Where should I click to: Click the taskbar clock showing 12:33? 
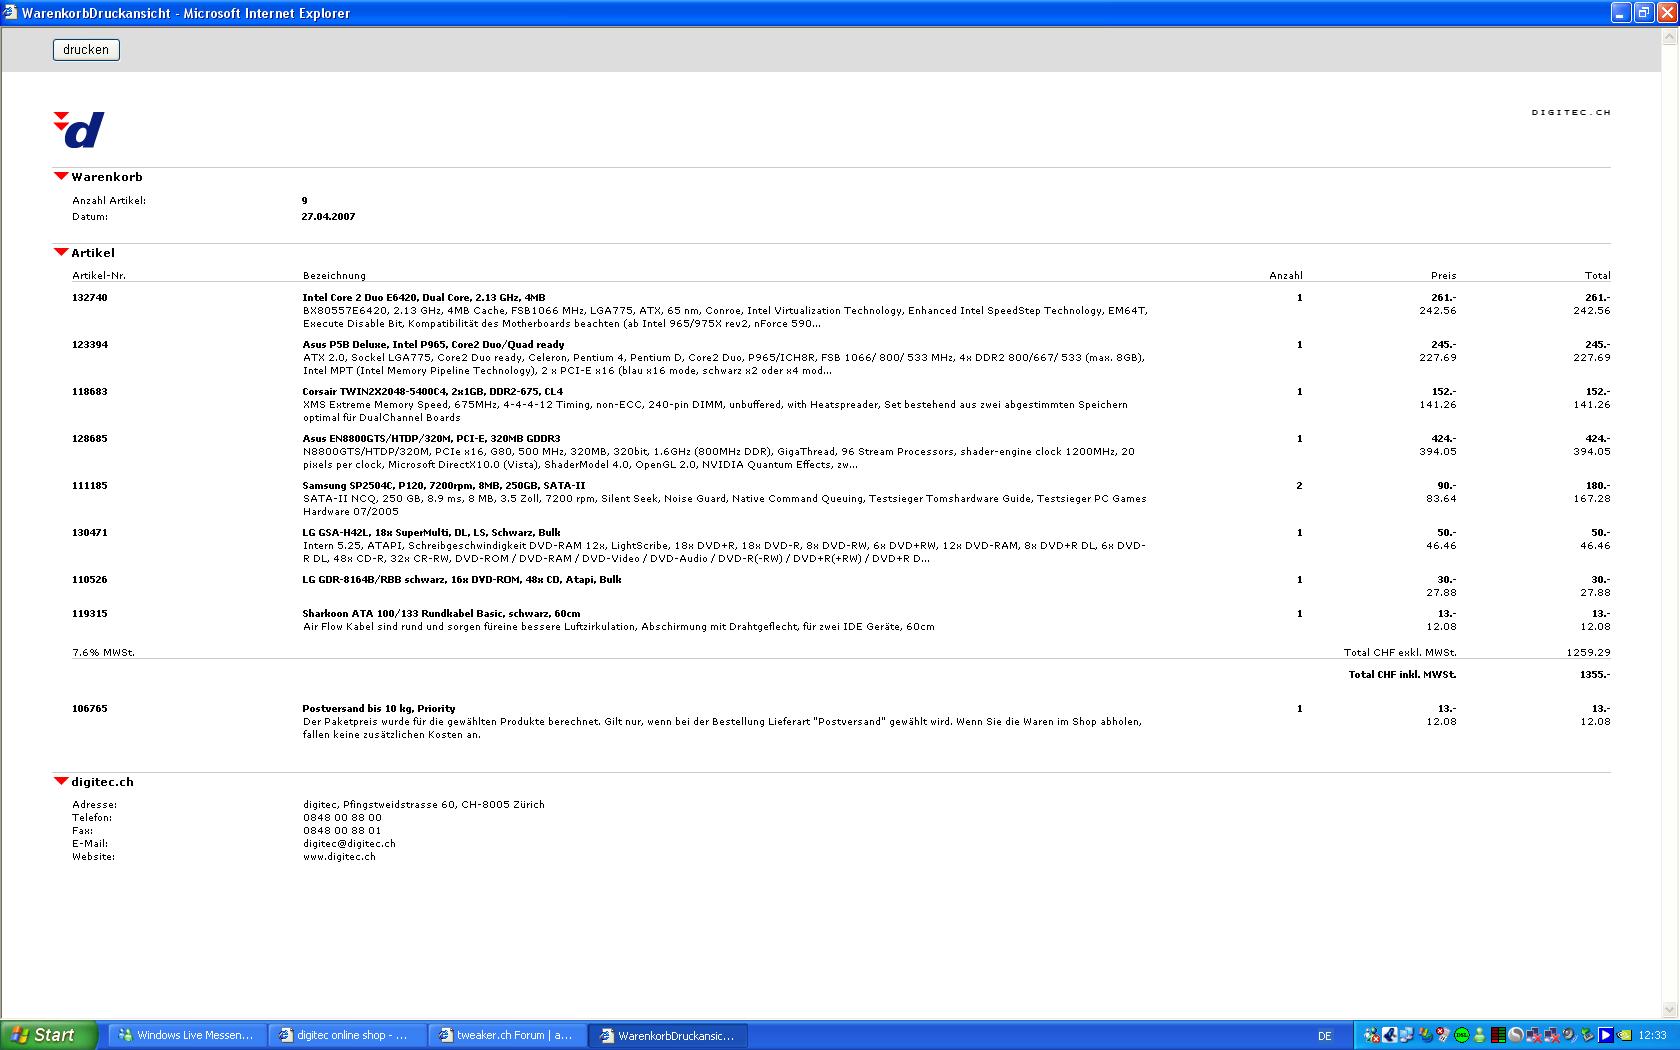click(x=1652, y=1035)
